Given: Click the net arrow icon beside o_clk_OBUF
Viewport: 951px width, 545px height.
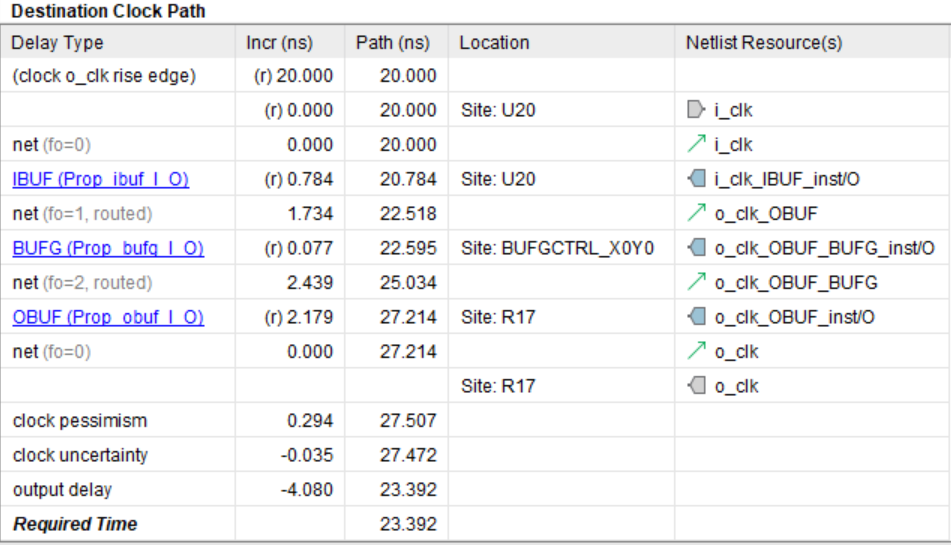Looking at the screenshot, I should coord(697,214).
